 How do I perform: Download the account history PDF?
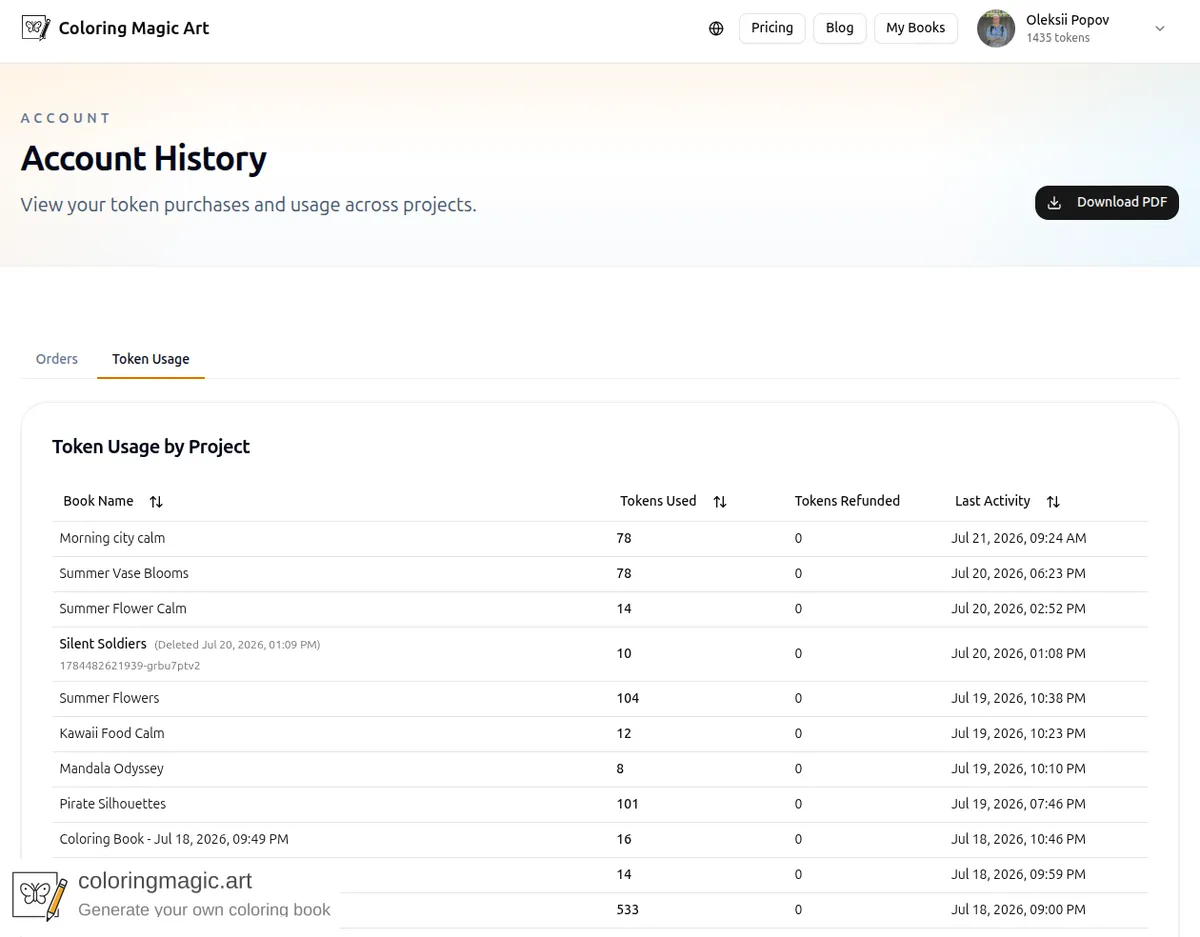coord(1107,202)
